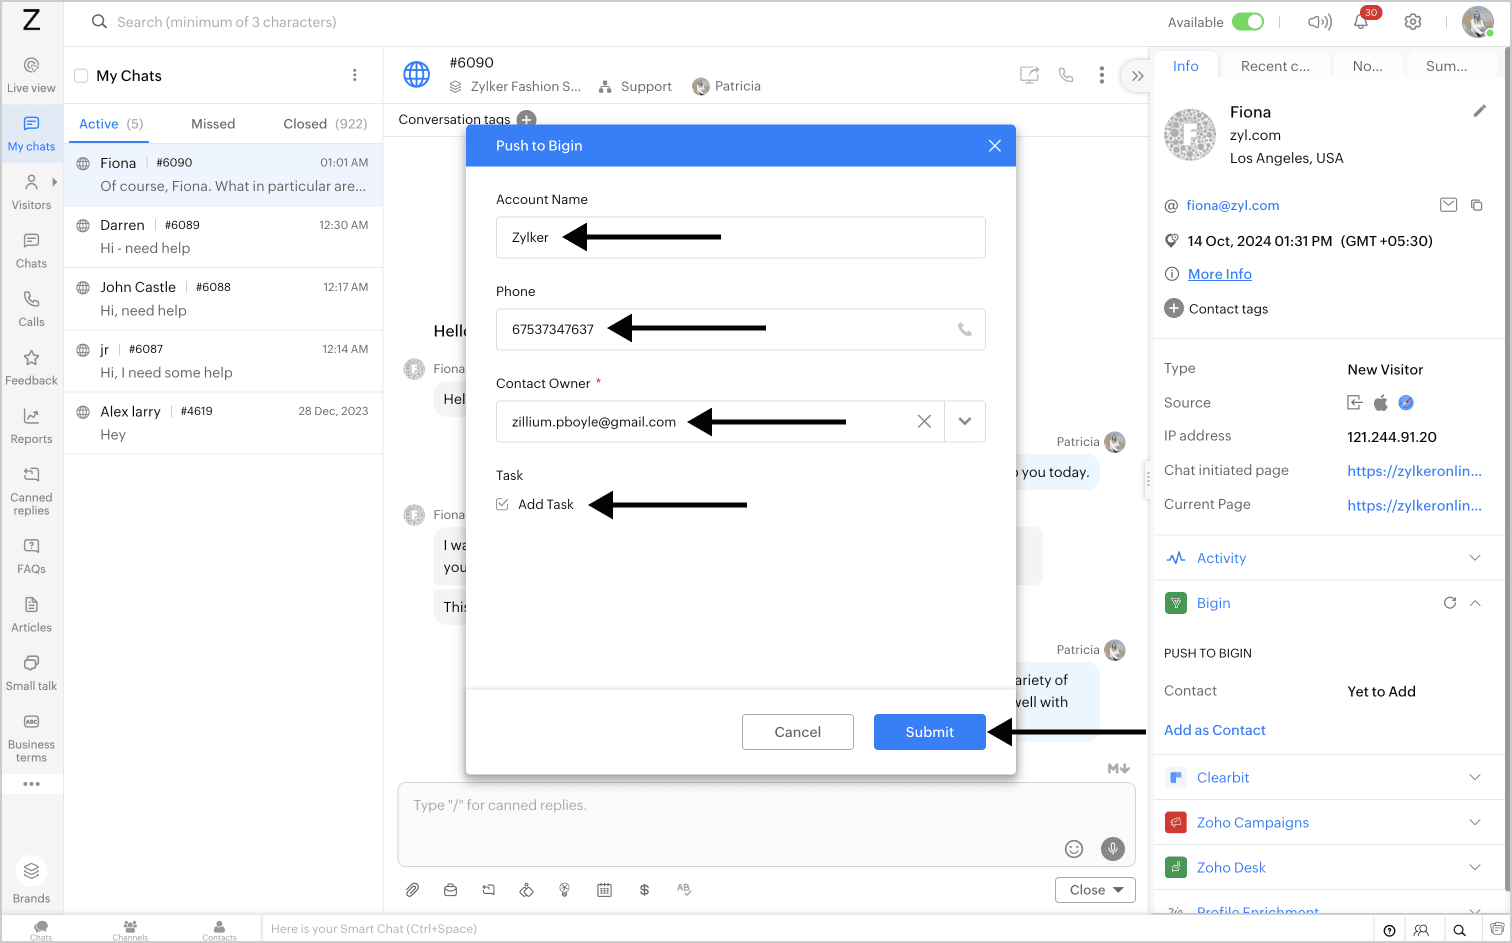Open FAQs section
Viewport: 1512px width, 943px height.
pyautogui.click(x=32, y=556)
